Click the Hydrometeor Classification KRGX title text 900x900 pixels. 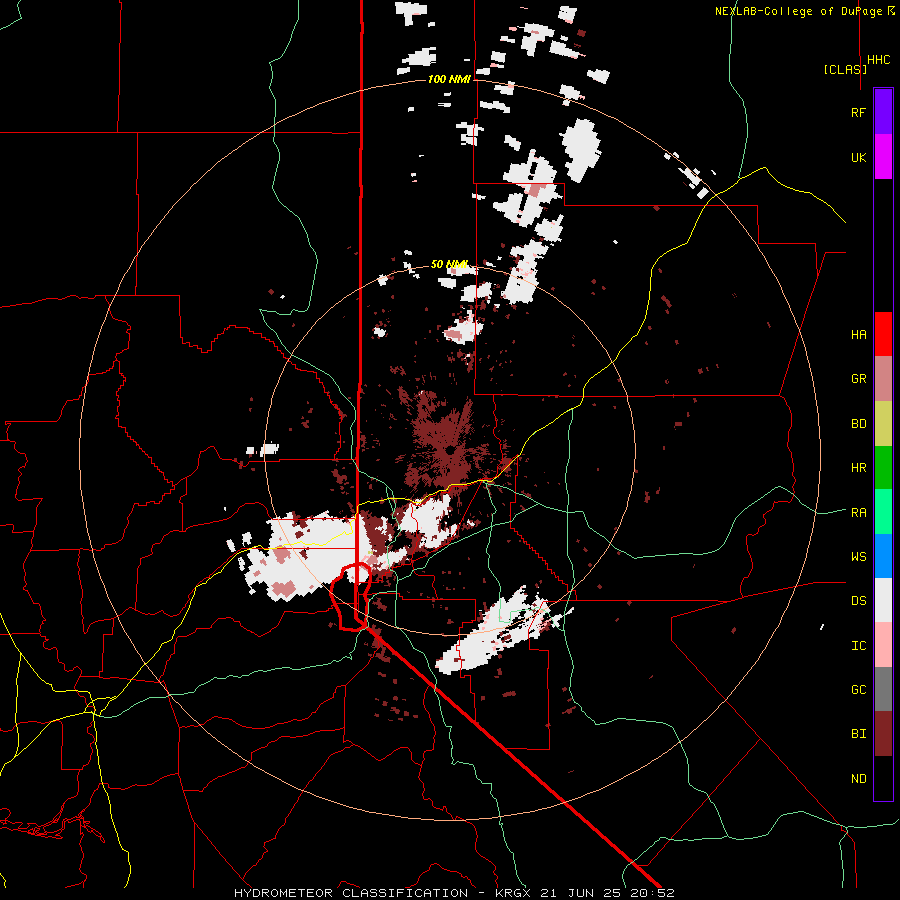pyautogui.click(x=454, y=893)
